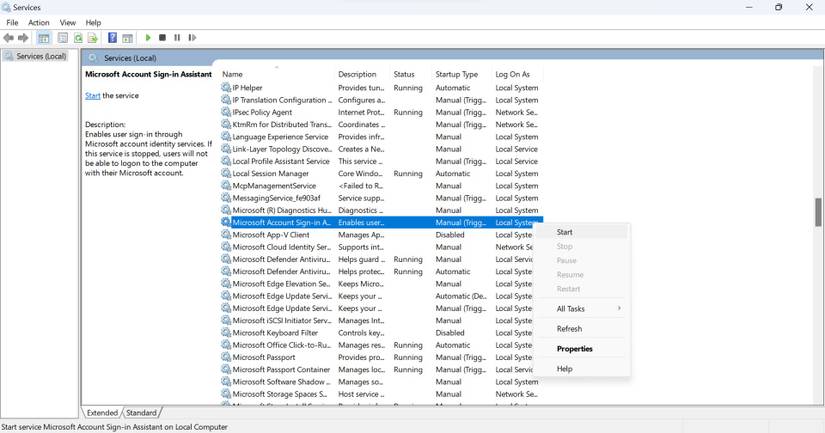
Task: Select Language Experience Service row
Action: [x=381, y=137]
